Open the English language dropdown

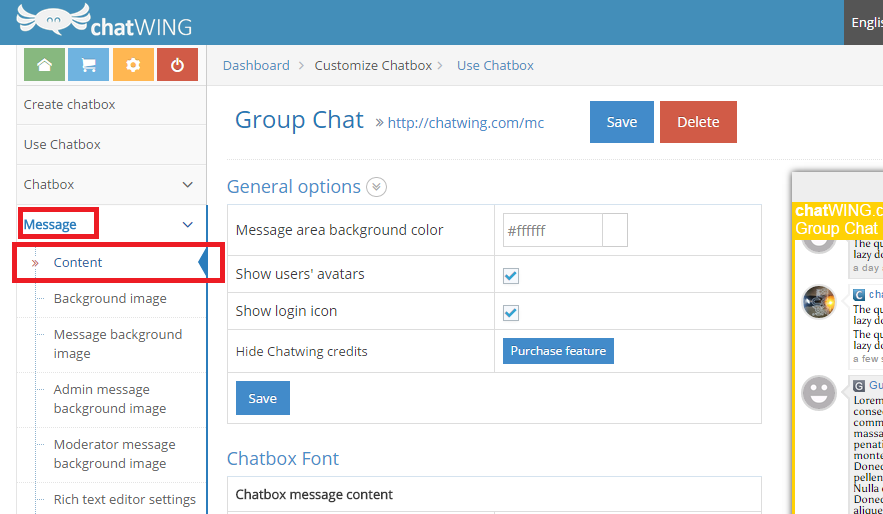click(x=865, y=22)
